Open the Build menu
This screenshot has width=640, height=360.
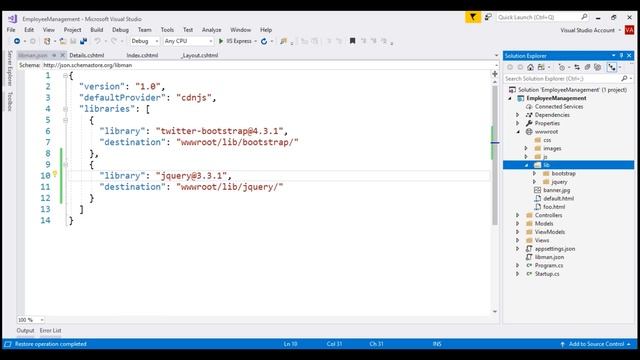click(x=97, y=30)
